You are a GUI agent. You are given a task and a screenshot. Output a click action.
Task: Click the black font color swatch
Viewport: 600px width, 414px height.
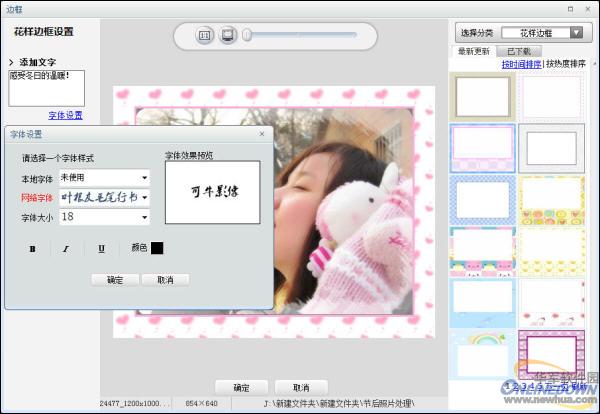click(x=157, y=248)
